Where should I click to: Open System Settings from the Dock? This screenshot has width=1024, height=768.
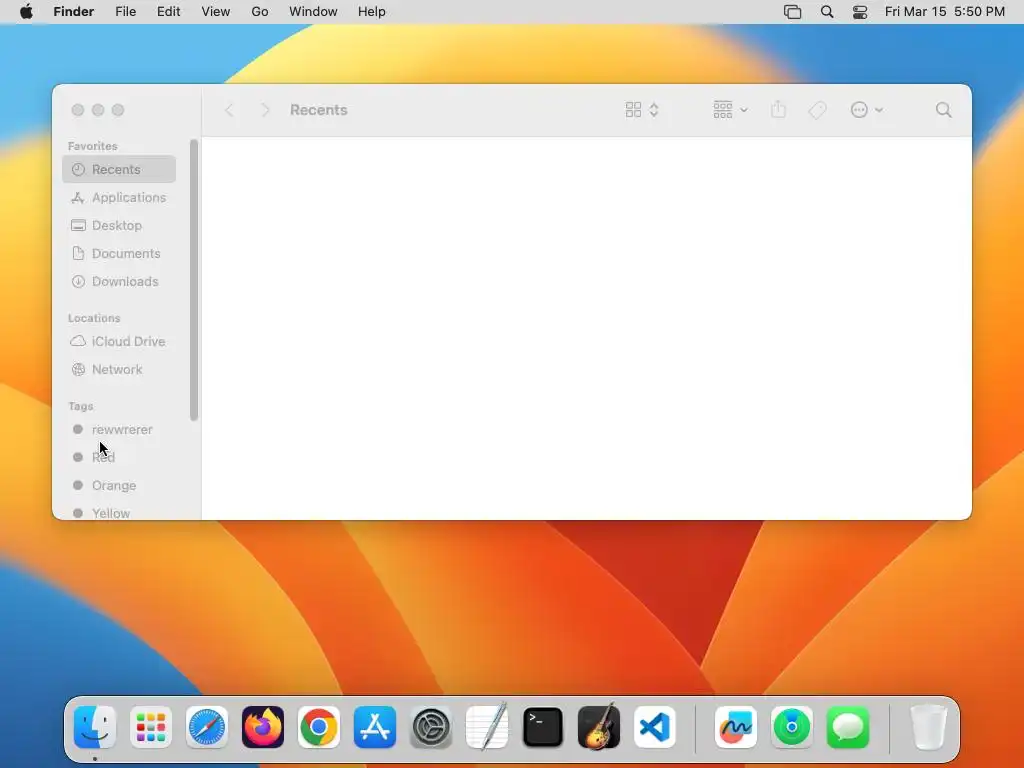tap(431, 727)
